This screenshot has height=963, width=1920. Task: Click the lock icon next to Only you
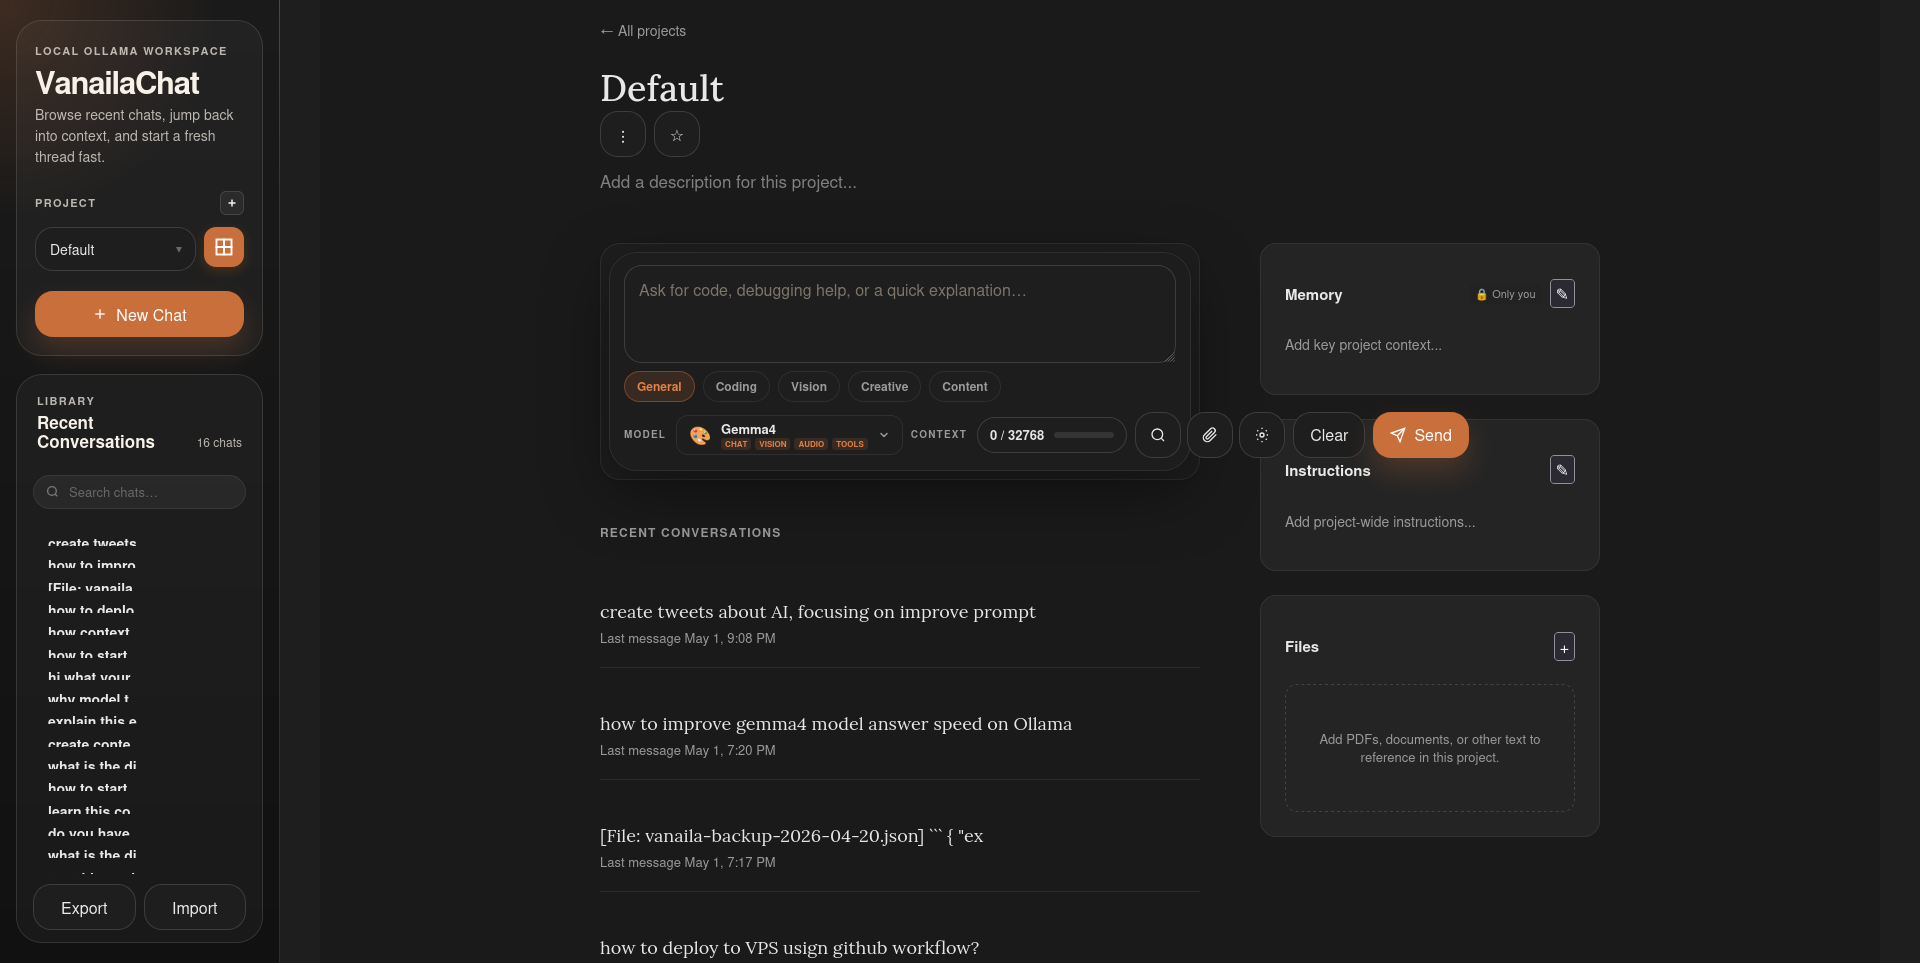point(1482,295)
